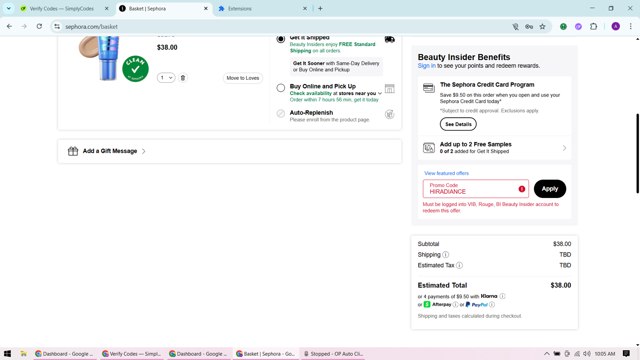Reload the Sephora basket page

(39, 27)
